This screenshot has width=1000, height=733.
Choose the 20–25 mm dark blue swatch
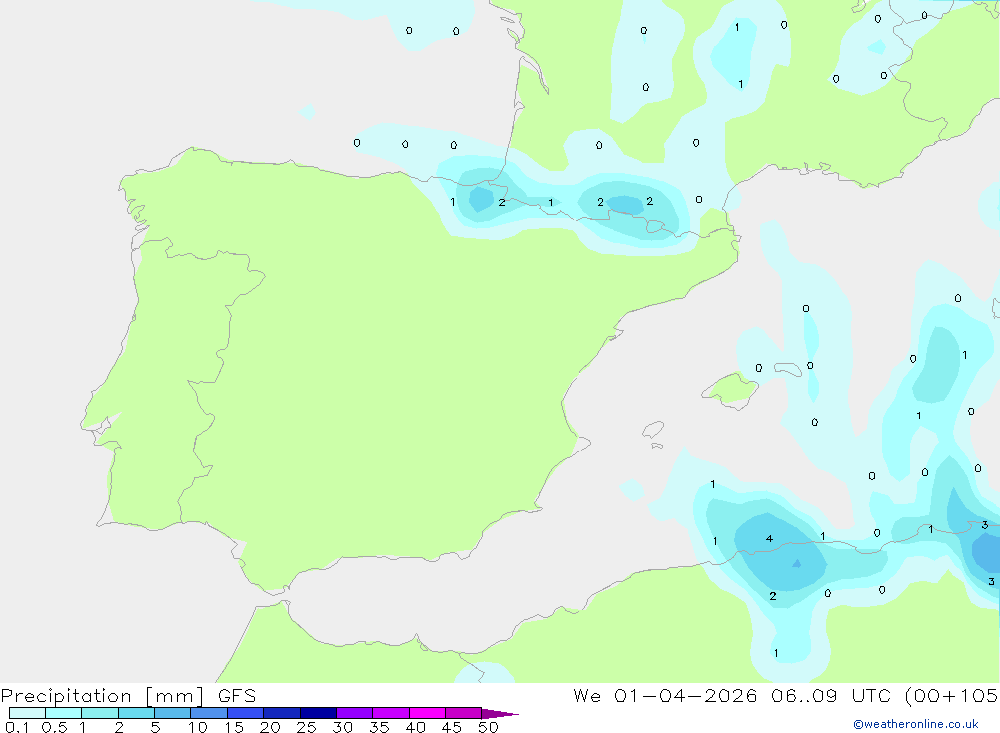pos(281,713)
